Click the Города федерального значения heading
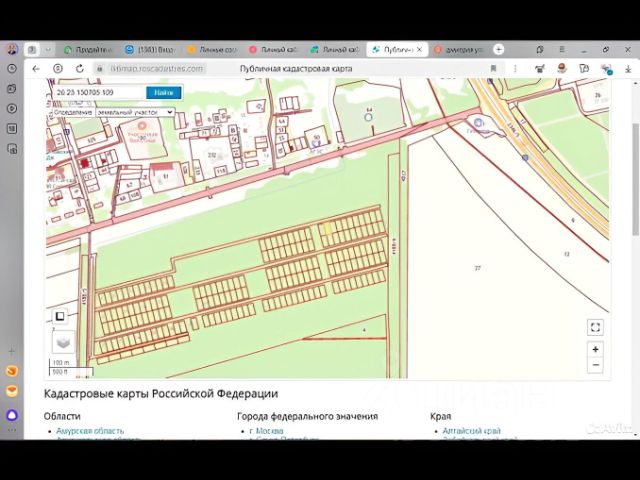Viewport: 640px width, 480px height. (307, 416)
